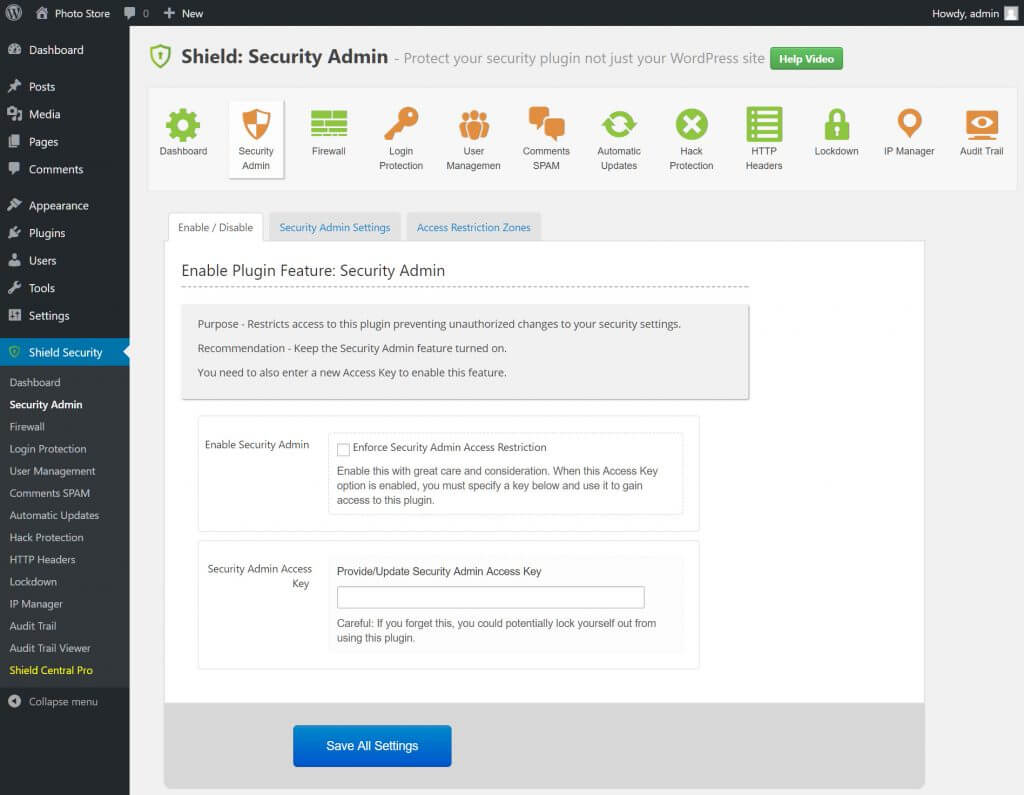Click Shield Security menu heading
This screenshot has height=795, width=1024.
click(65, 352)
